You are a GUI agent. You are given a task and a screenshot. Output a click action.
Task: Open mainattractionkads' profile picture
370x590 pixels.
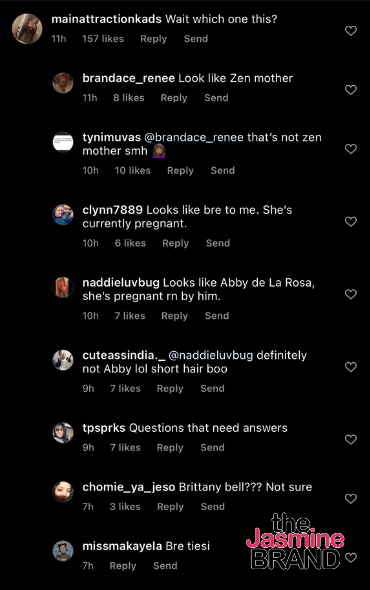point(27,29)
